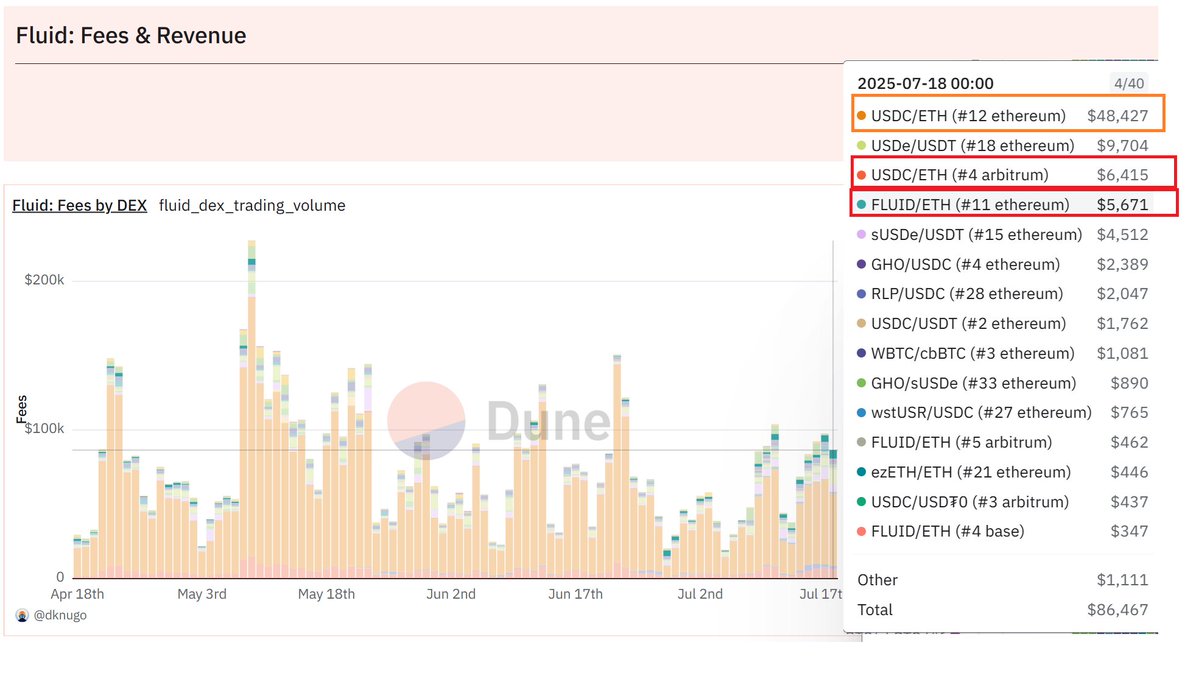Click the Jun 2nd x-axis label
Image resolution: width=1199 pixels, height=673 pixels.
pyautogui.click(x=451, y=594)
